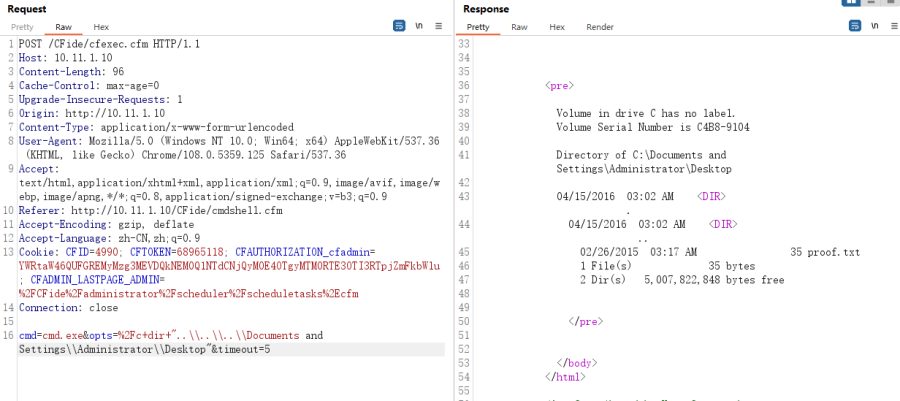Click '1 File(s) 35 bytes' line
This screenshot has height=401, width=900.
(668, 266)
